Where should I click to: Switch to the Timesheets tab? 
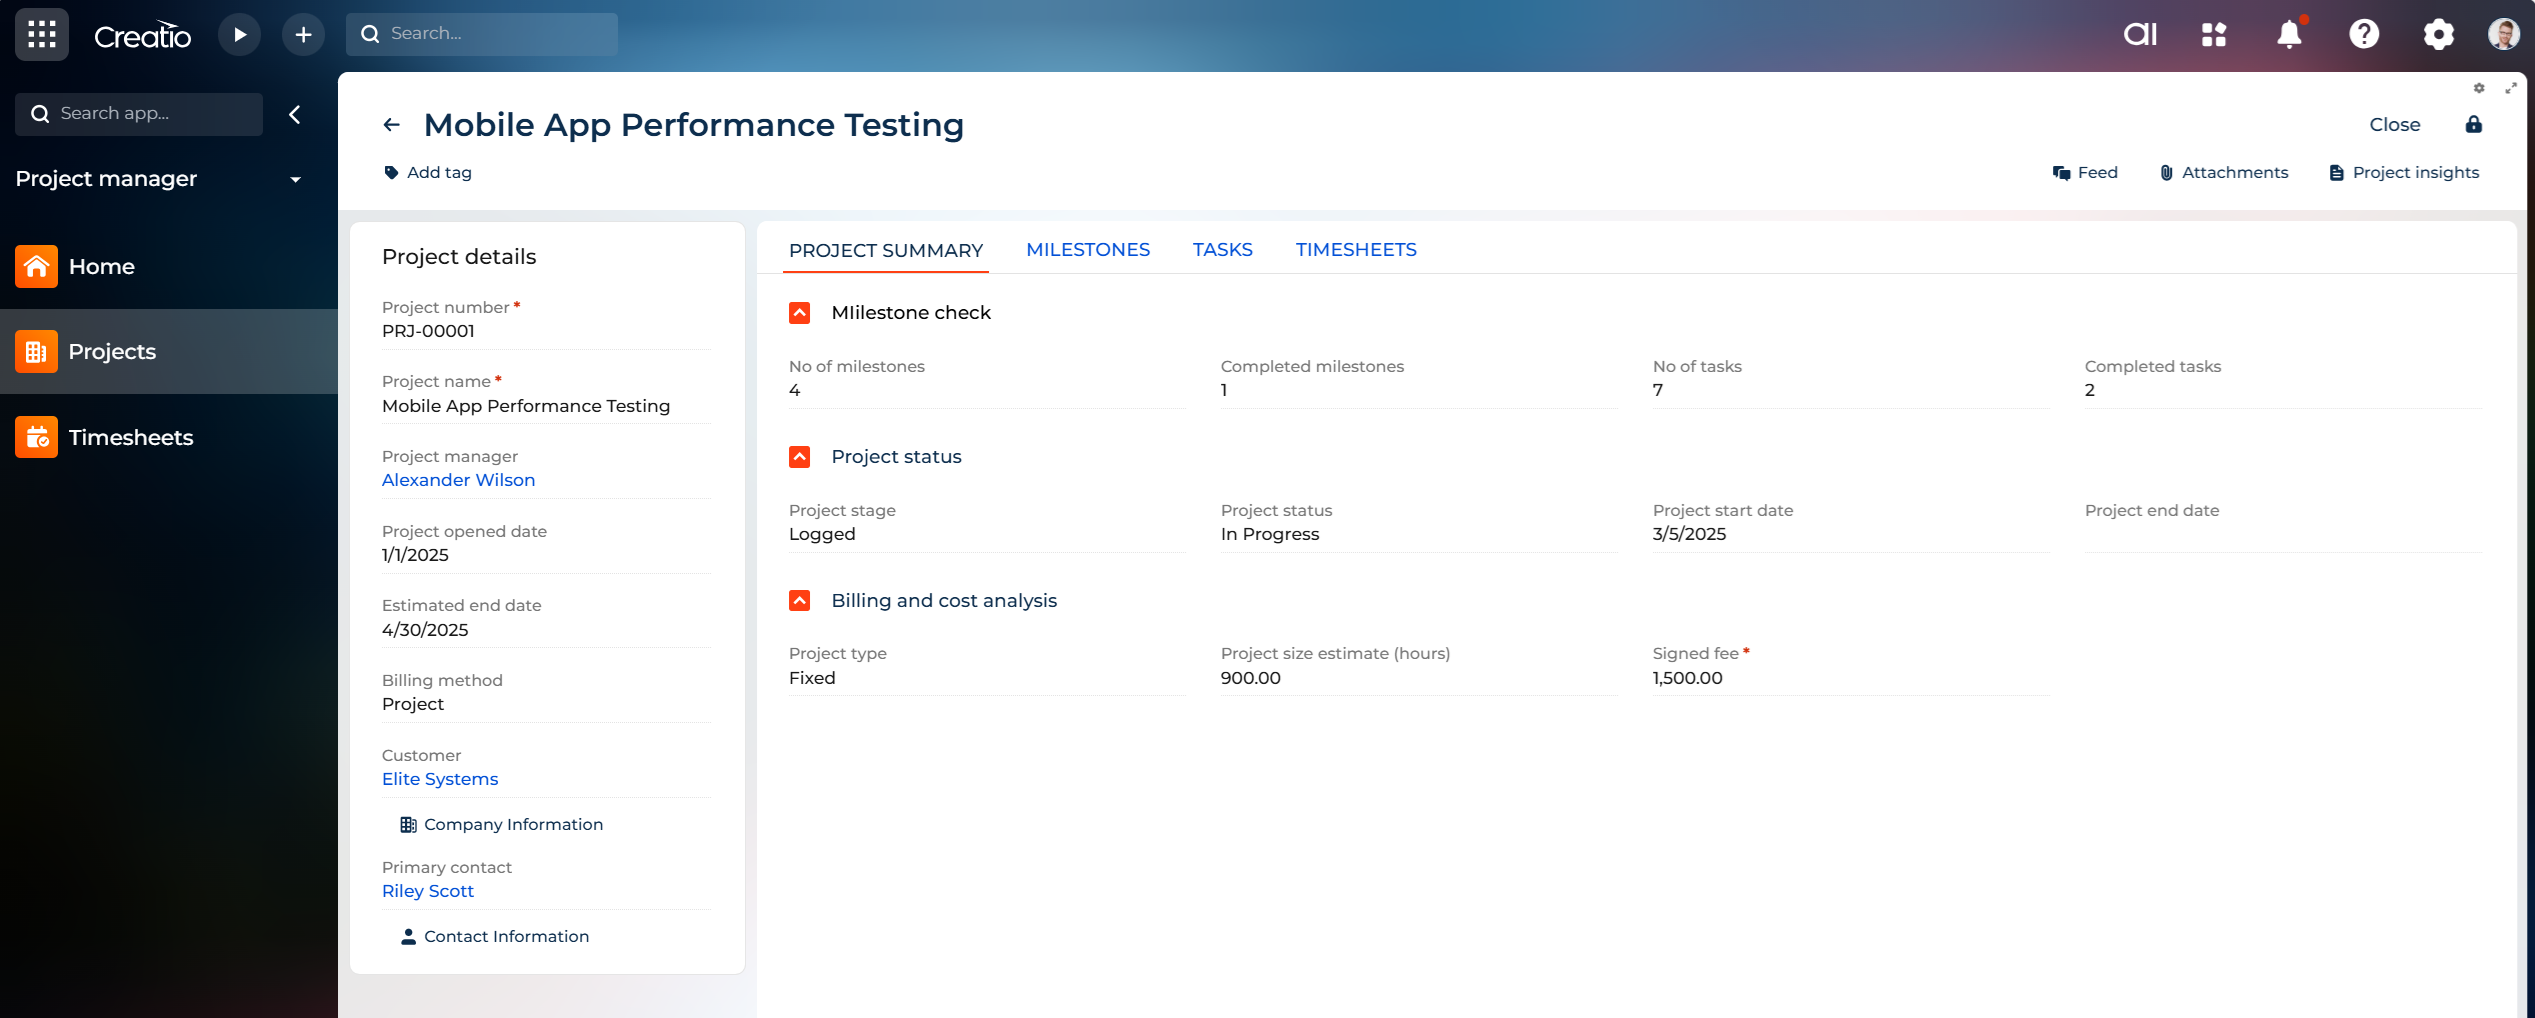pos(1356,250)
